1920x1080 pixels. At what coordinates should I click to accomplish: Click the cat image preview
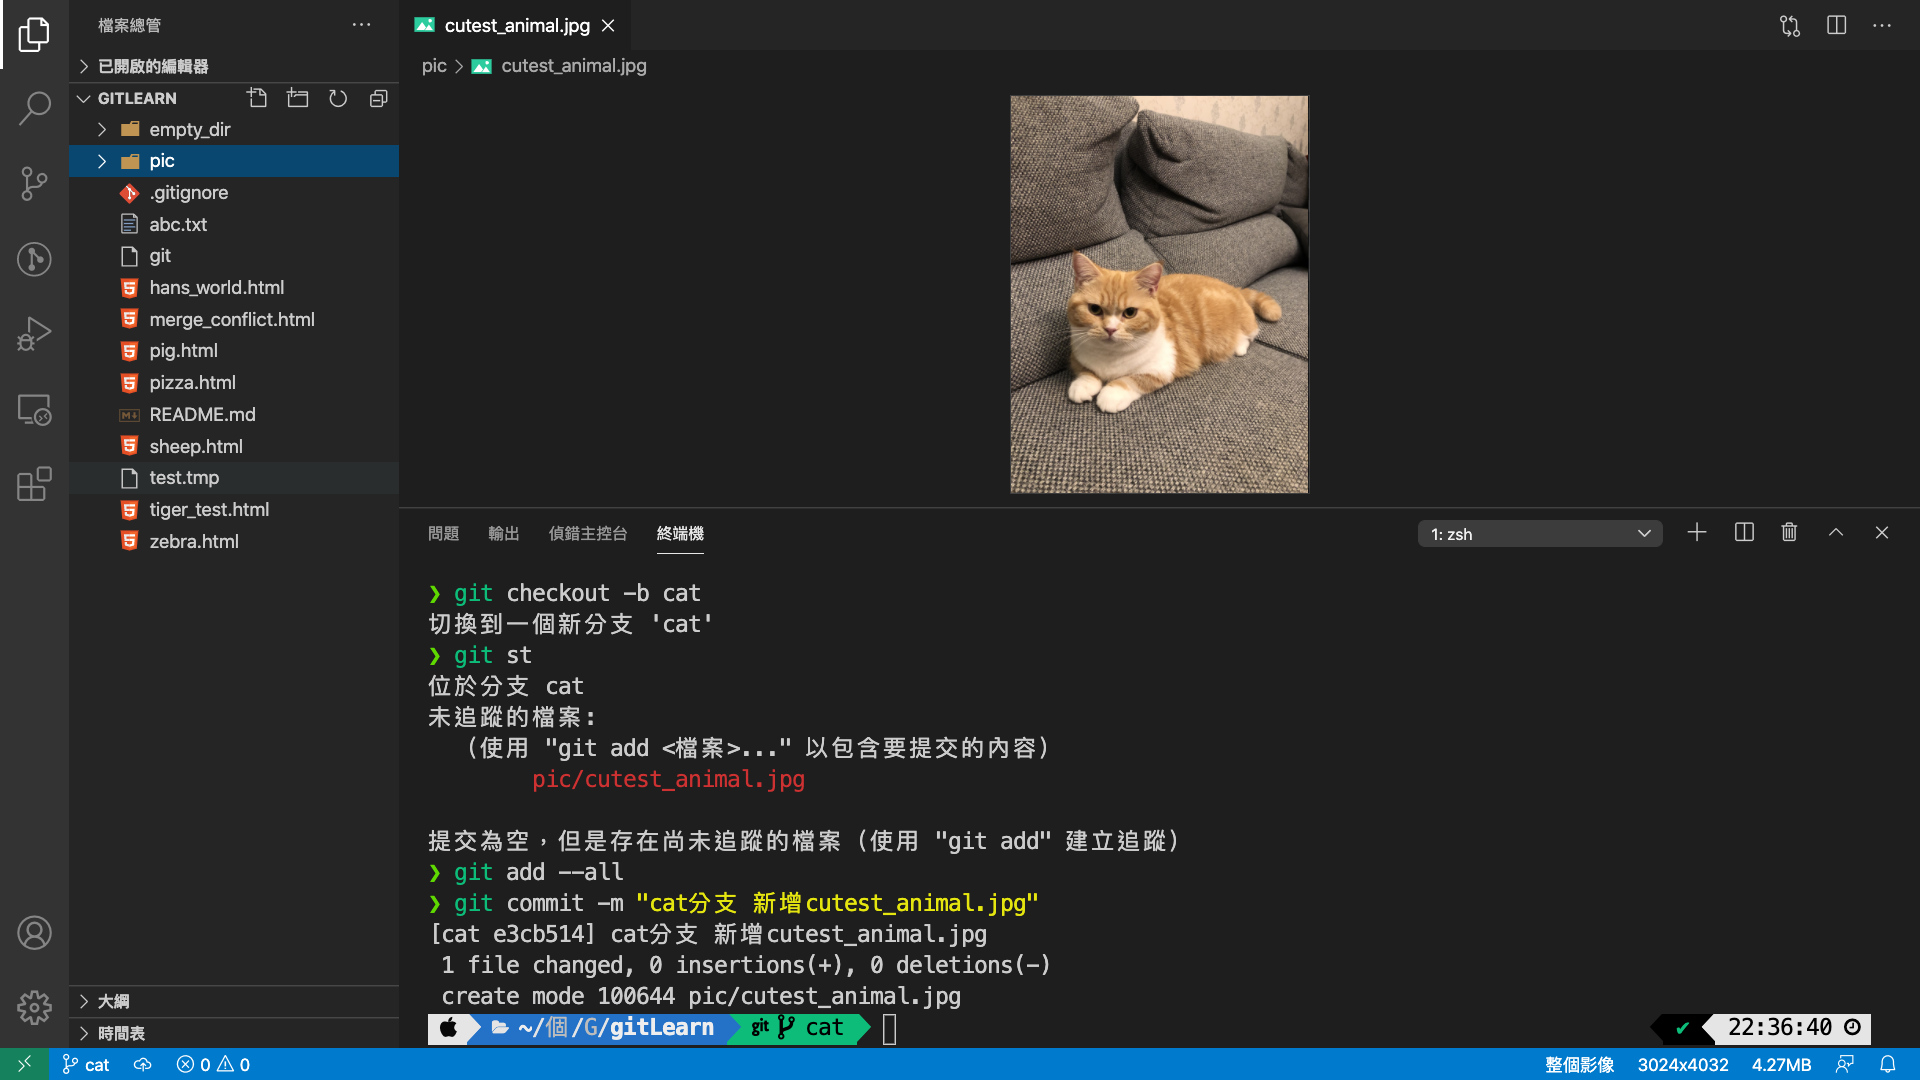tap(1159, 294)
